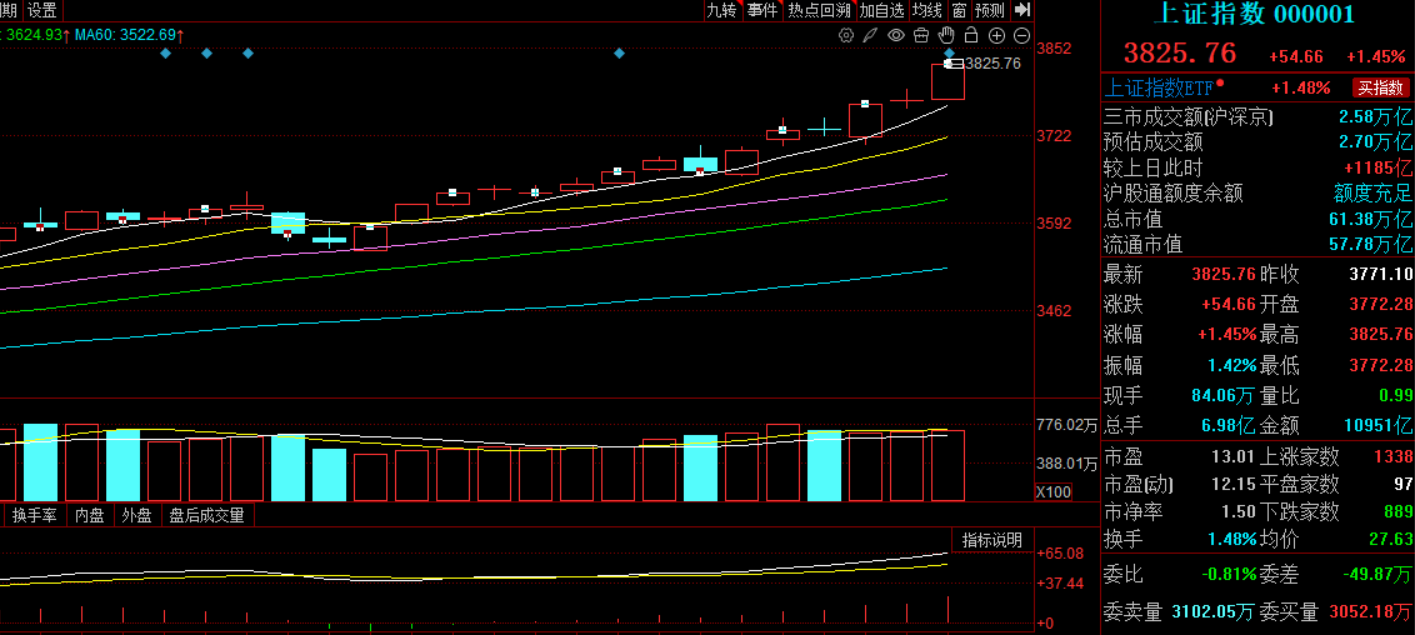Click the 预估成交额 value 2.70万亿

(x=1376, y=142)
